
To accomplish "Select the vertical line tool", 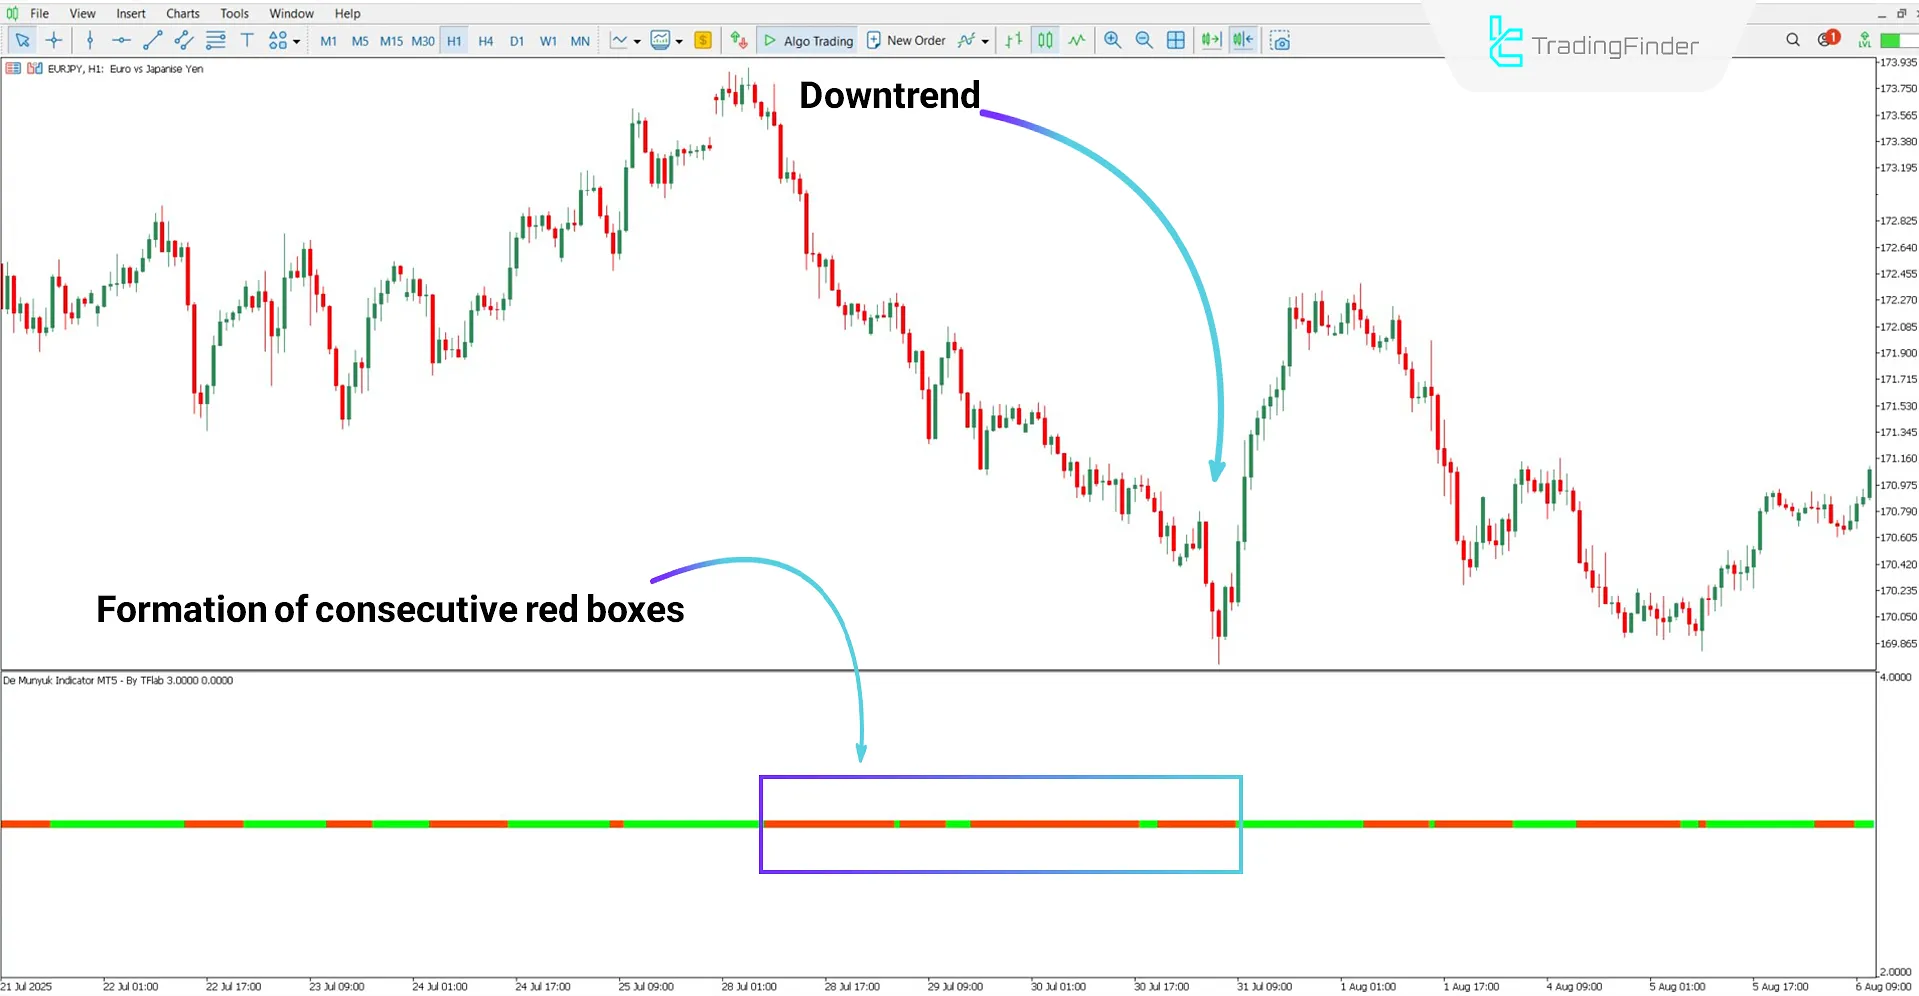I will pyautogui.click(x=90, y=40).
